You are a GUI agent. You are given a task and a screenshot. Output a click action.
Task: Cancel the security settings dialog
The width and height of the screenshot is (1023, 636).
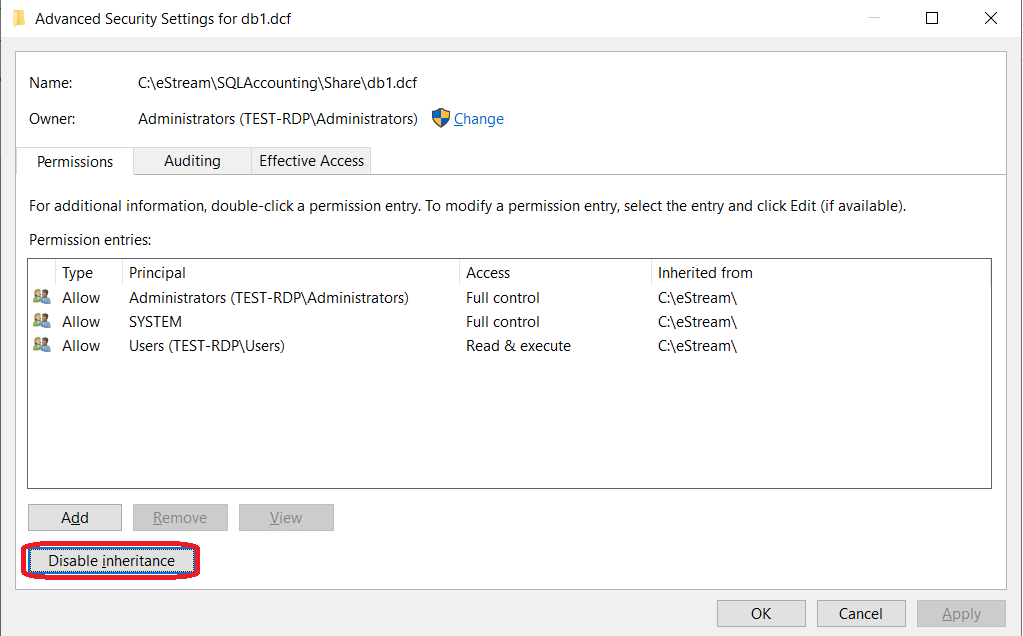click(860, 614)
